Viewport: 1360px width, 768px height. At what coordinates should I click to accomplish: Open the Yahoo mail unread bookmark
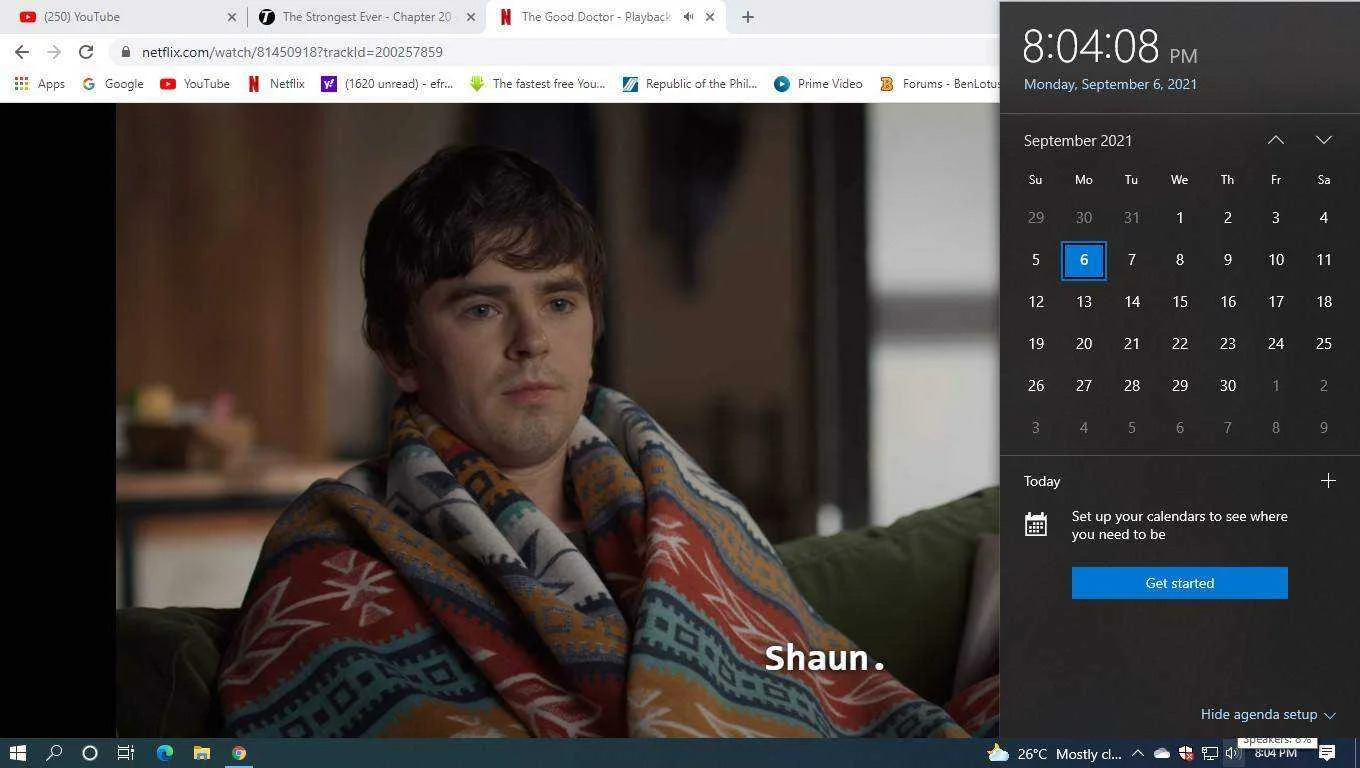[x=387, y=84]
